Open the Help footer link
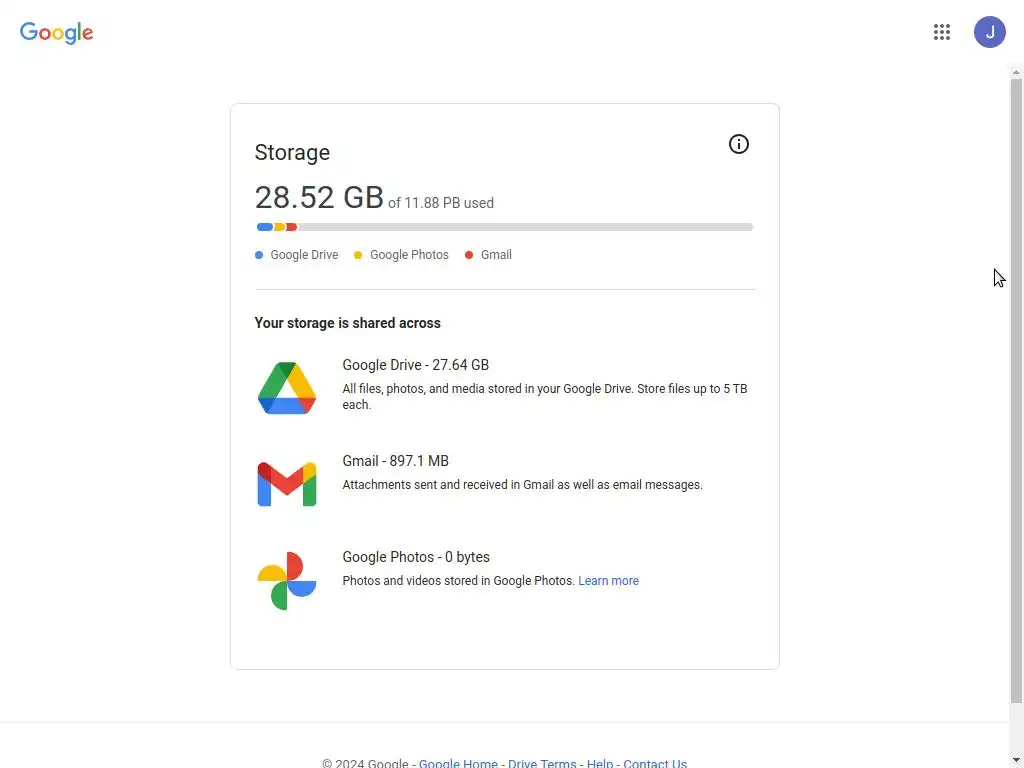Viewport: 1024px width, 768px height. click(x=600, y=763)
